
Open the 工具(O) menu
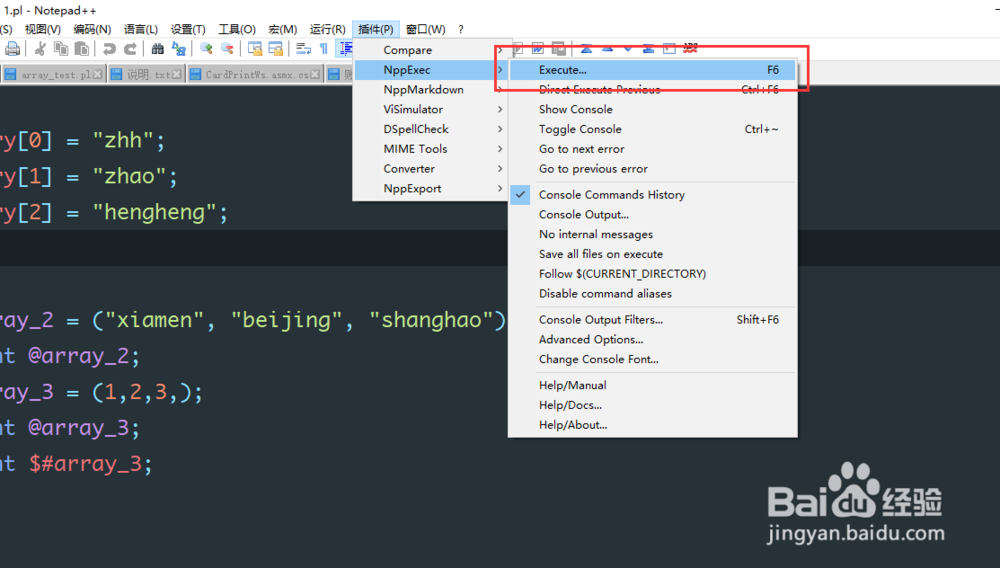pyautogui.click(x=237, y=29)
